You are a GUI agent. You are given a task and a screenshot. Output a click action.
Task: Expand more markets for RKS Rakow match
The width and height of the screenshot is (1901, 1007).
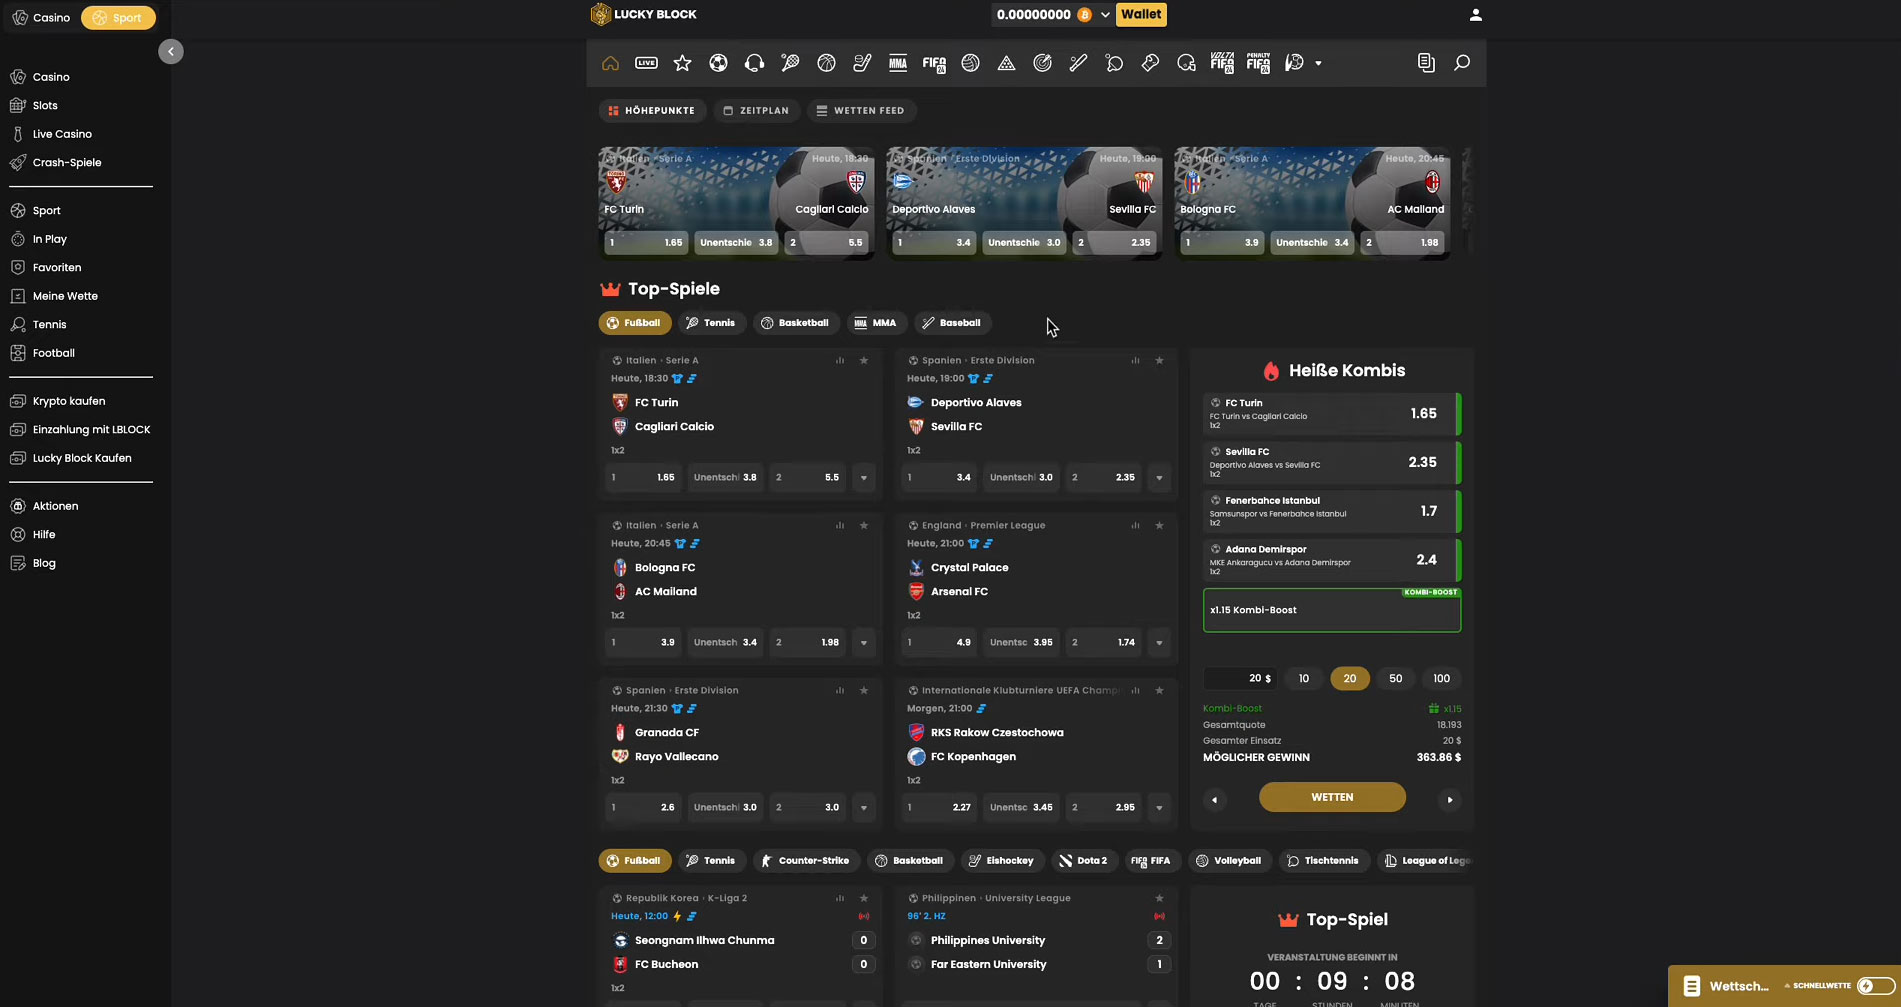pos(1159,808)
